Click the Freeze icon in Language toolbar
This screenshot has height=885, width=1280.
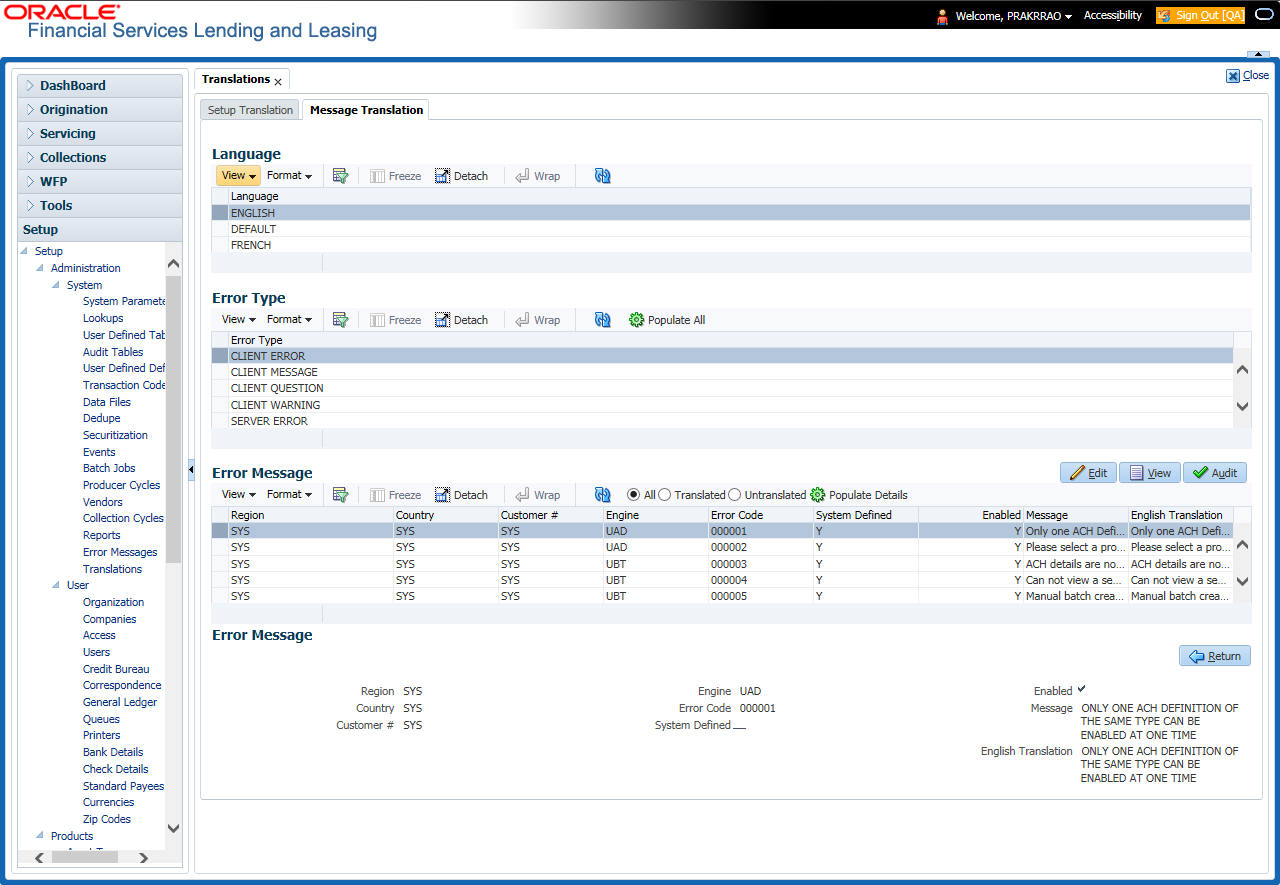[x=395, y=176]
